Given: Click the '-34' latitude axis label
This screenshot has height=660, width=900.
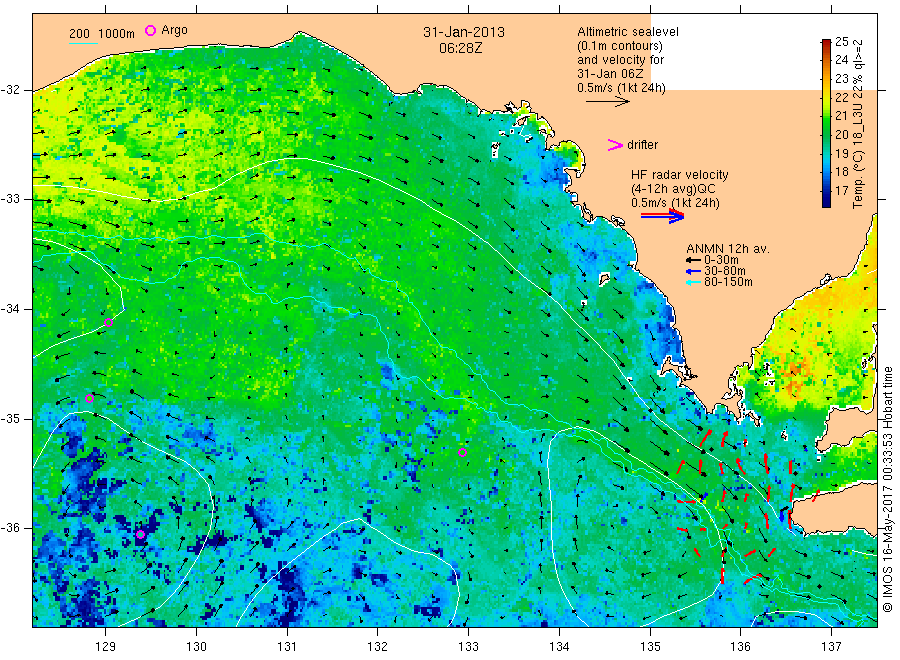Looking at the screenshot, I should point(11,309).
